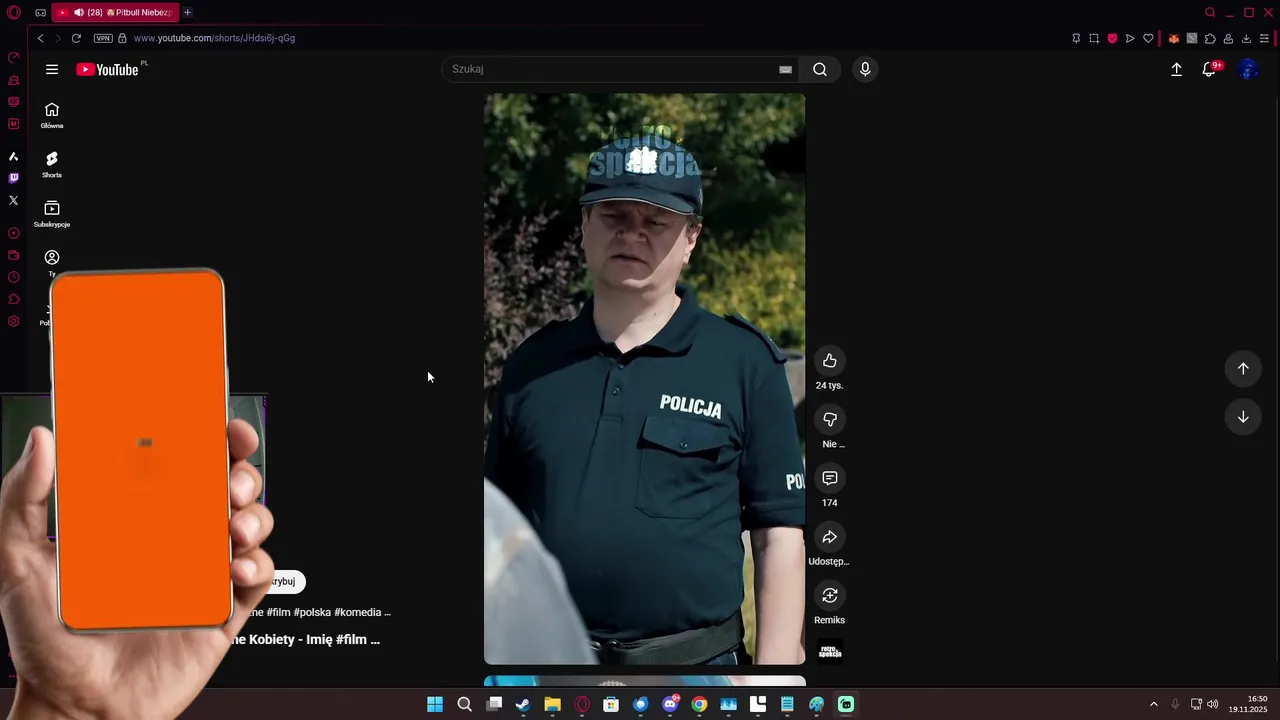
Task: Click the #polska hashtag link
Action: pos(312,612)
